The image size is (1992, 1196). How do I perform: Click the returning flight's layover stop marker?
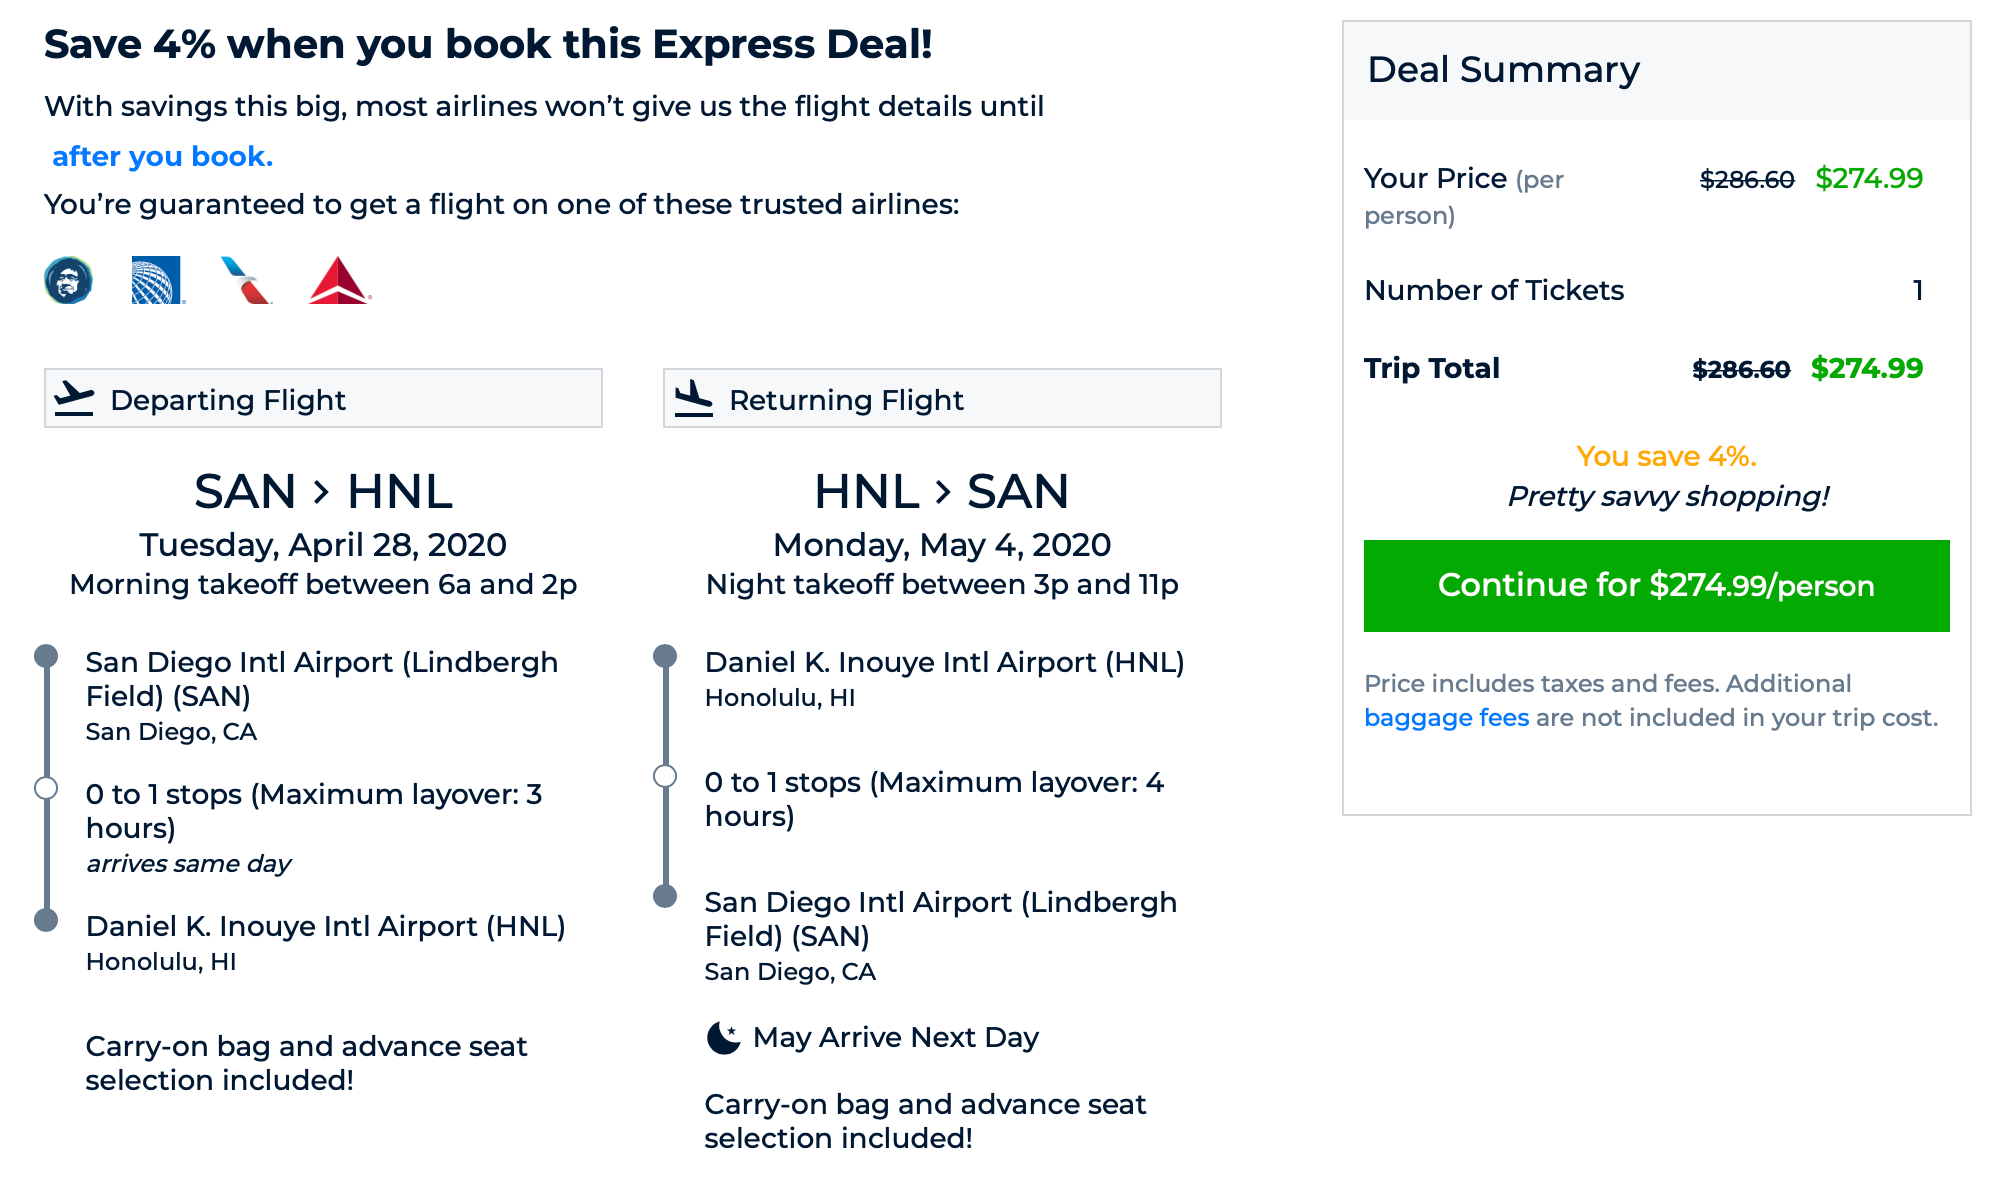665,776
